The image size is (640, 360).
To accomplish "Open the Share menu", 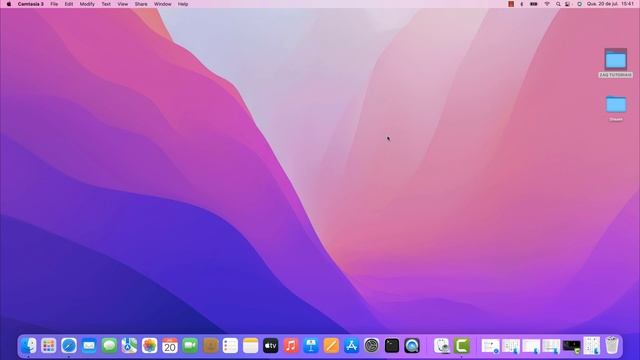I will pyautogui.click(x=141, y=4).
